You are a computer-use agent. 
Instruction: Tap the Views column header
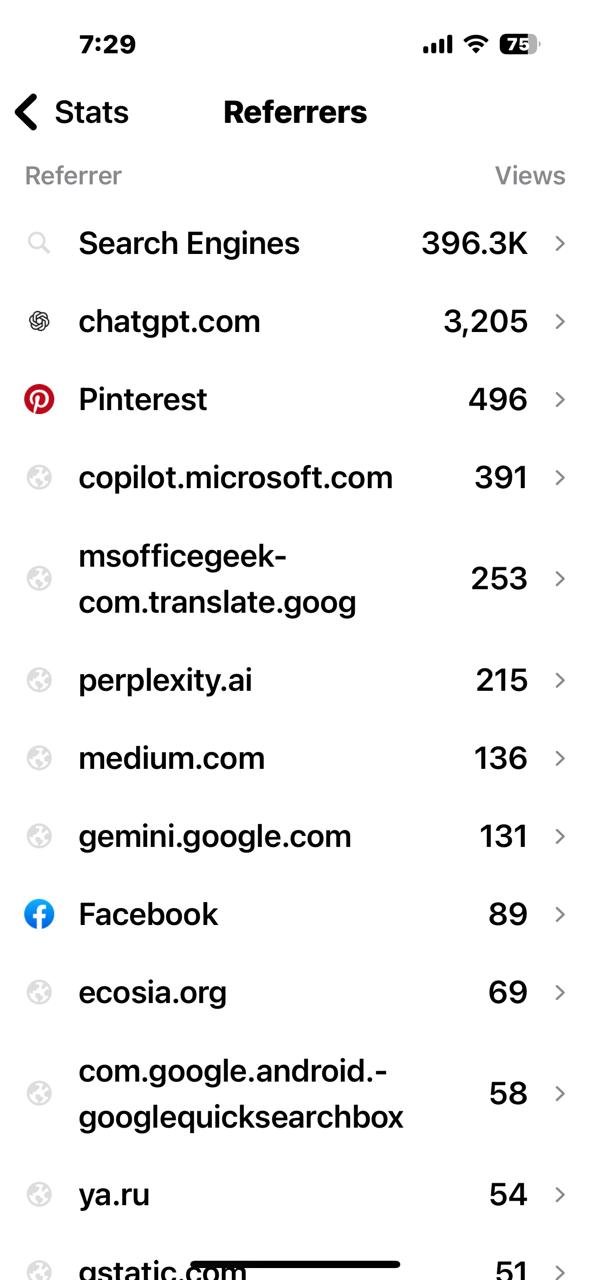point(529,175)
